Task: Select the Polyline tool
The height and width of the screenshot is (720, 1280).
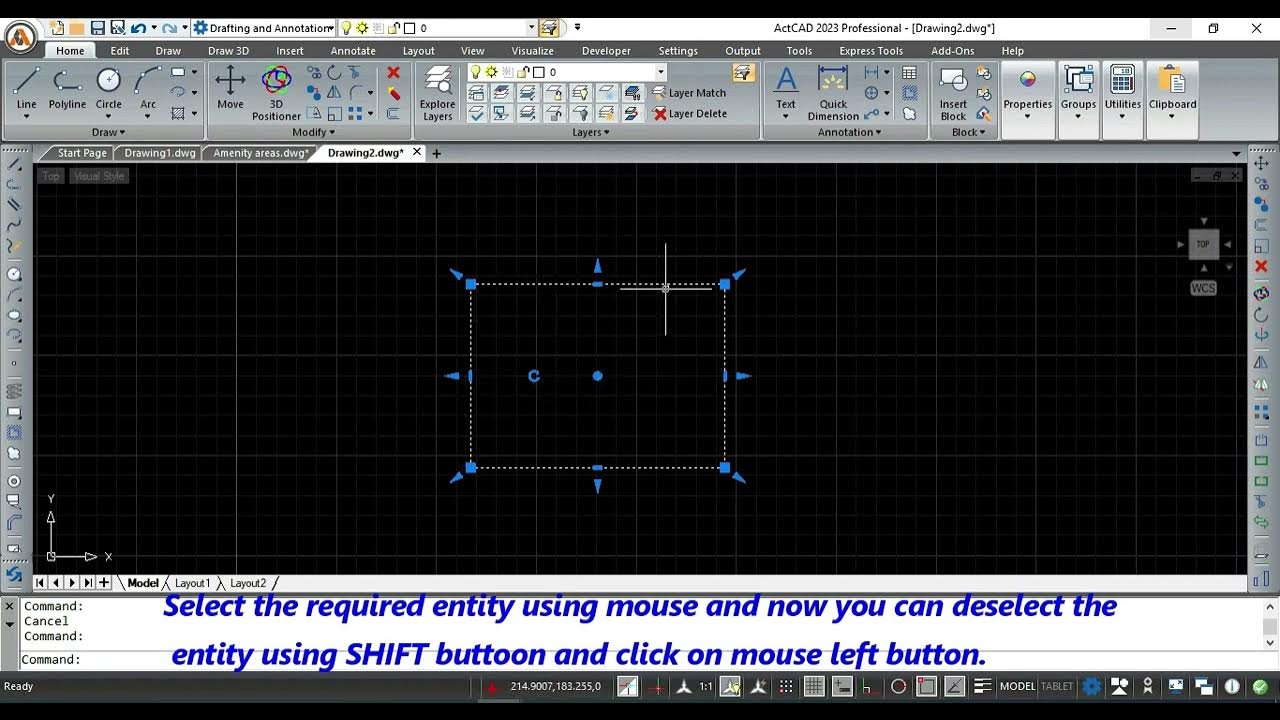Action: pos(67,89)
